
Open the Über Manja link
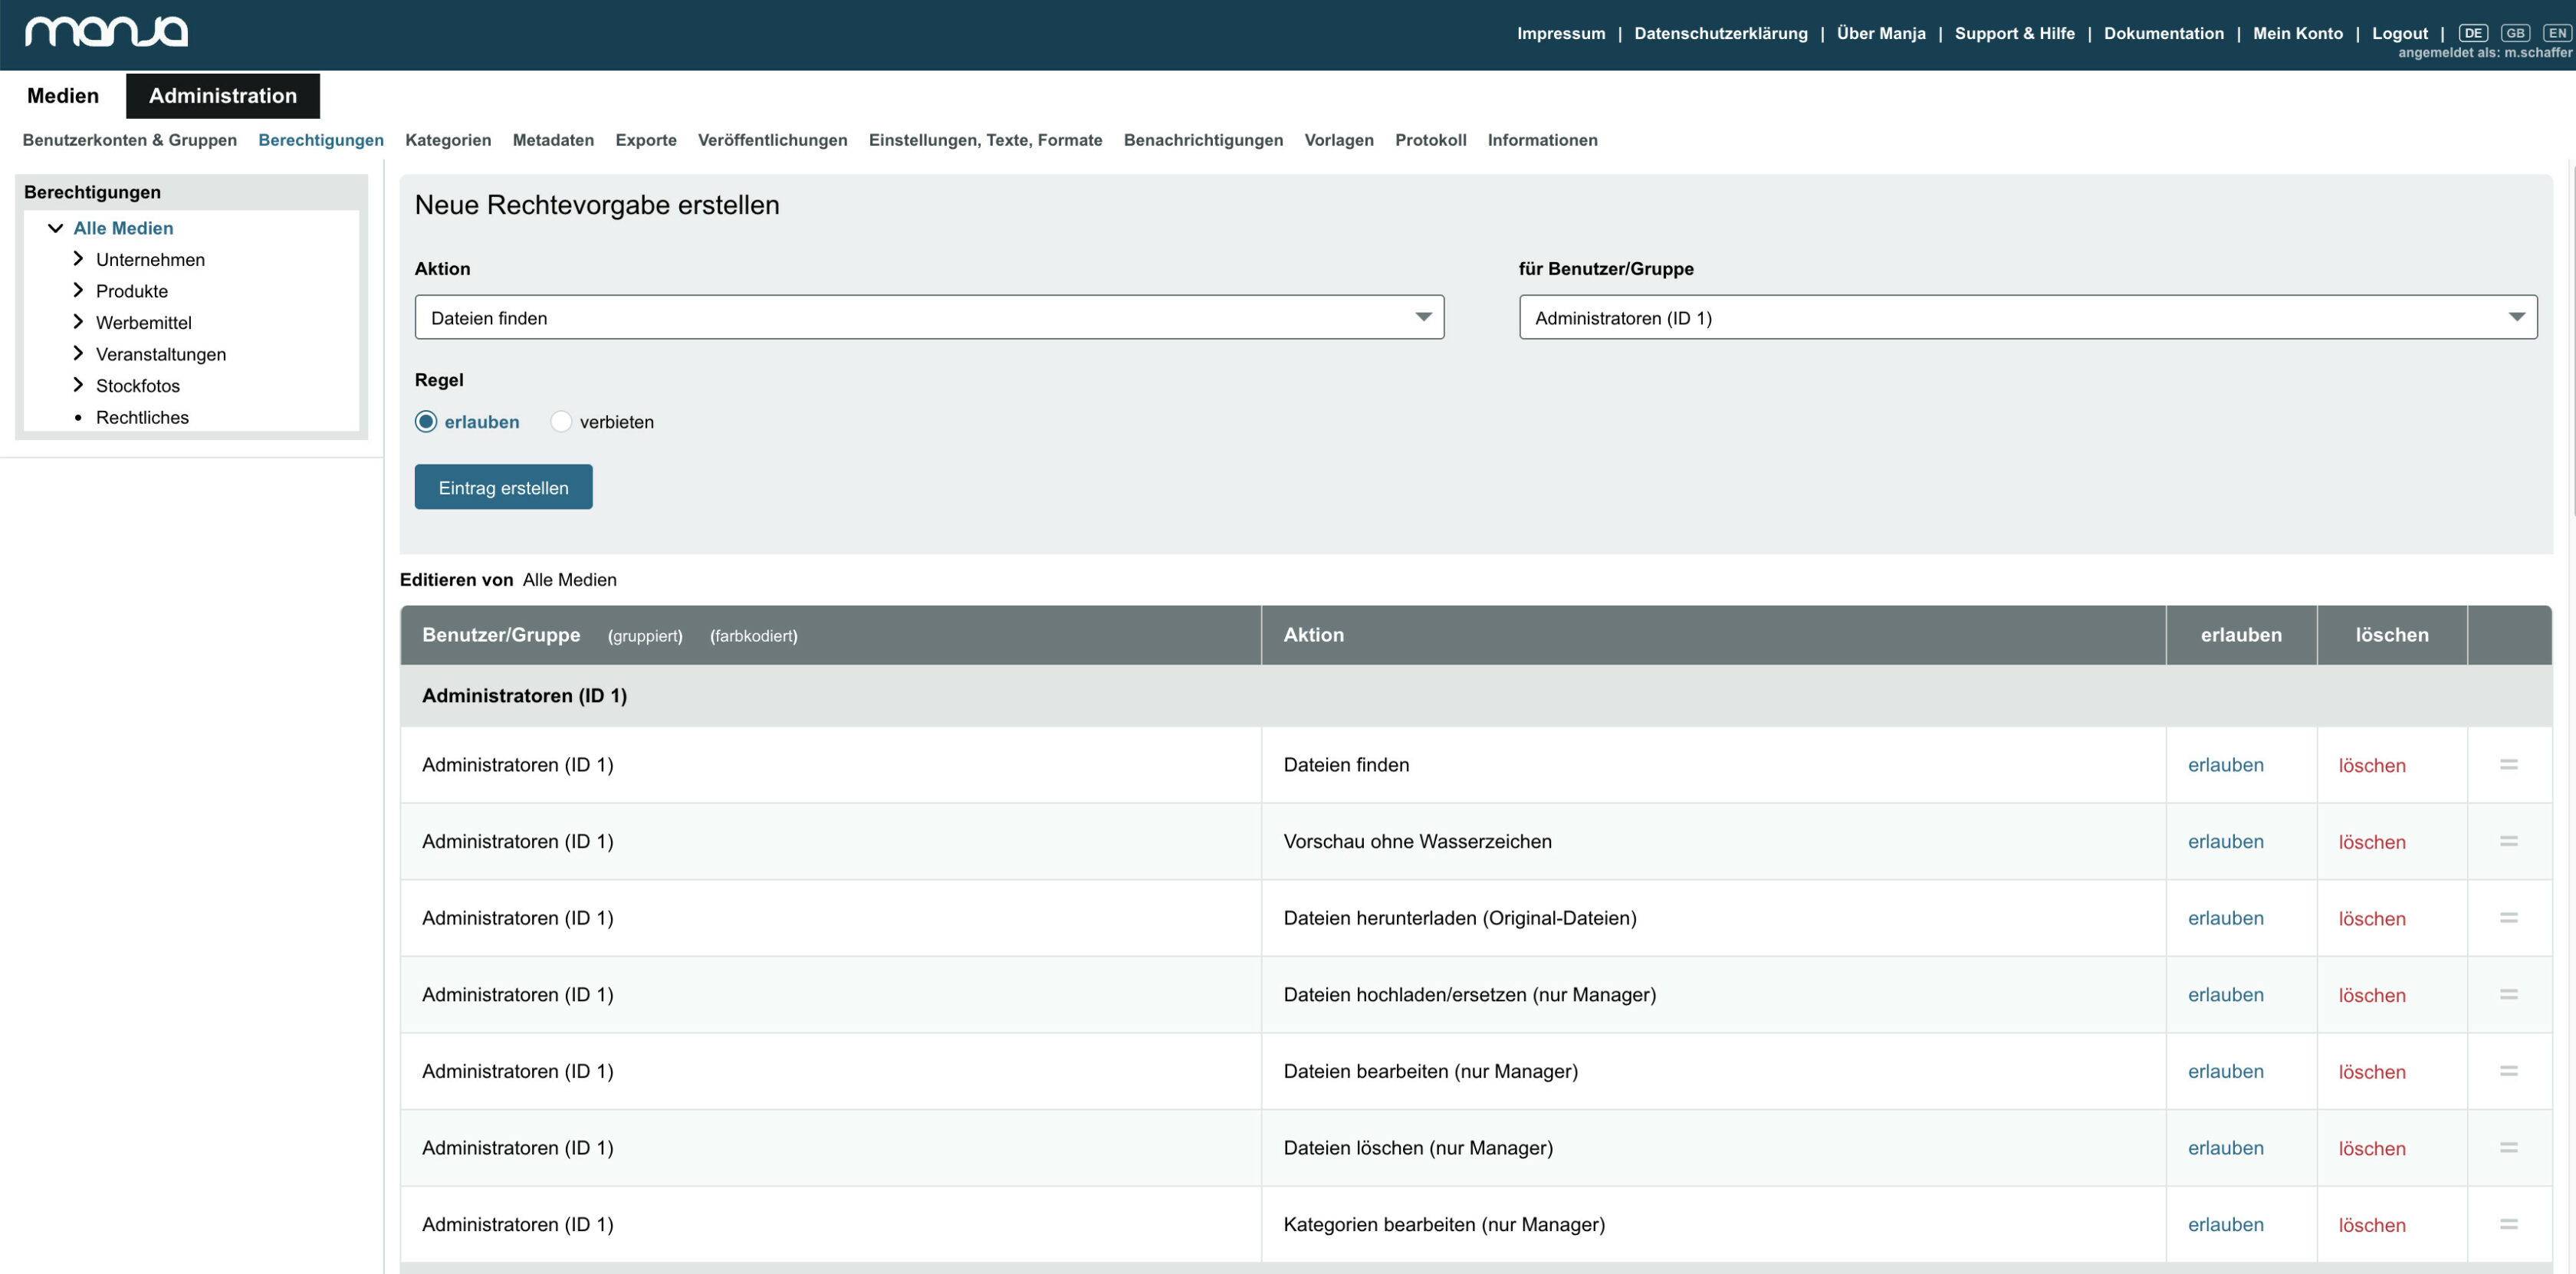1881,33
